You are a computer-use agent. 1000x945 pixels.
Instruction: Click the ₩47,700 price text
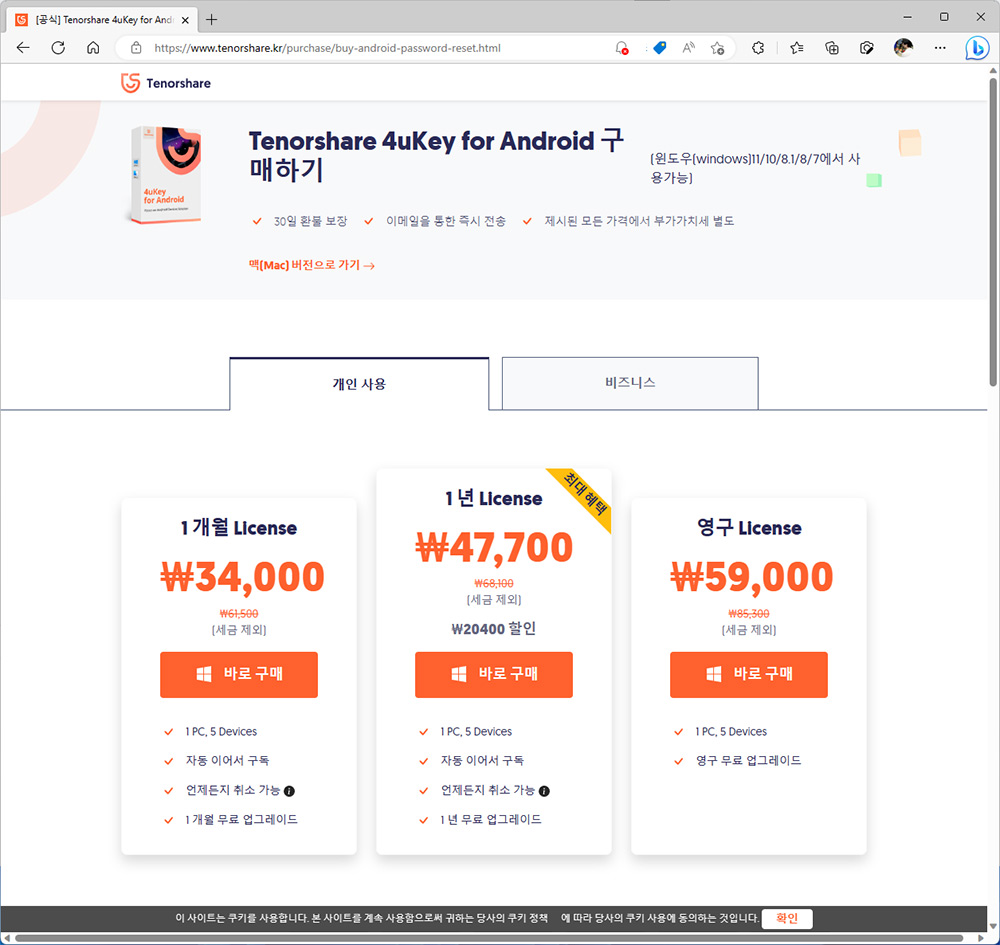pyautogui.click(x=494, y=548)
